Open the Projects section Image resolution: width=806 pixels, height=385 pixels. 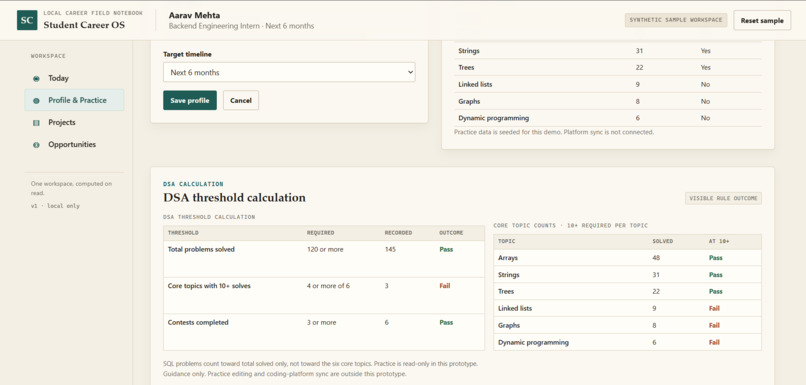74,122
